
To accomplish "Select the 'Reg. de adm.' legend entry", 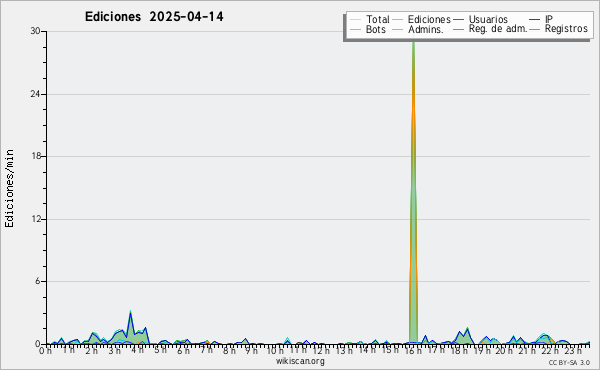I will pyautogui.click(x=498, y=29).
